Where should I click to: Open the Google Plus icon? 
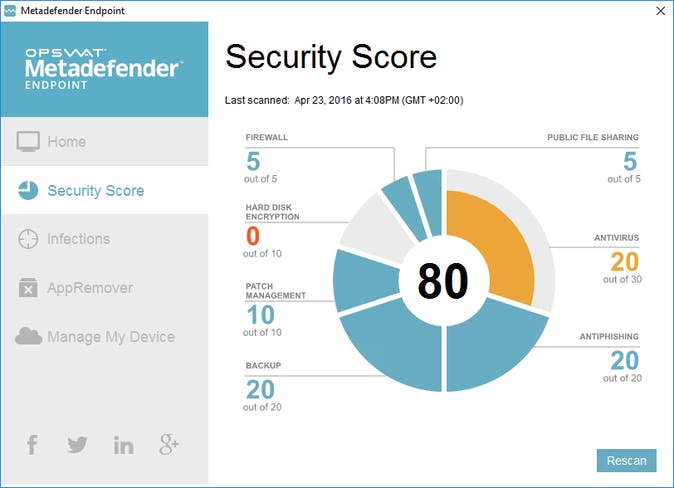tap(168, 445)
